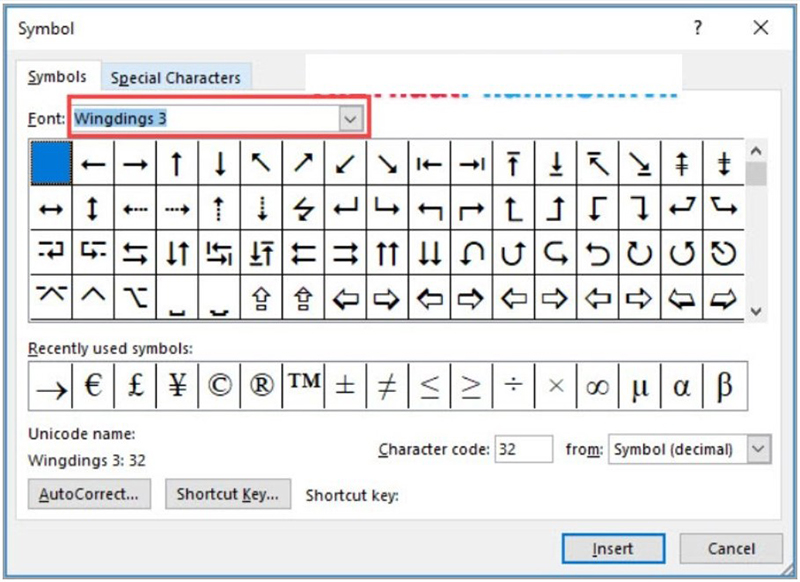Pick the division sign from recently used
Screen dimensions: 800x582
click(513, 386)
